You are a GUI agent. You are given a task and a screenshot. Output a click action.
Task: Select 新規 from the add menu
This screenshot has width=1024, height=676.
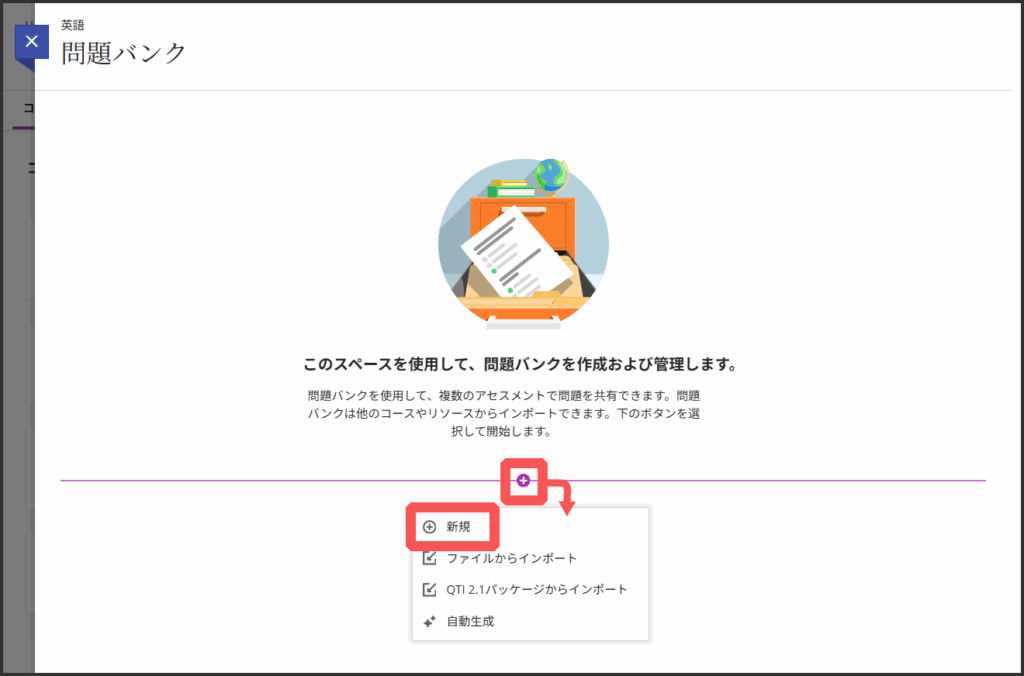pyautogui.click(x=458, y=527)
